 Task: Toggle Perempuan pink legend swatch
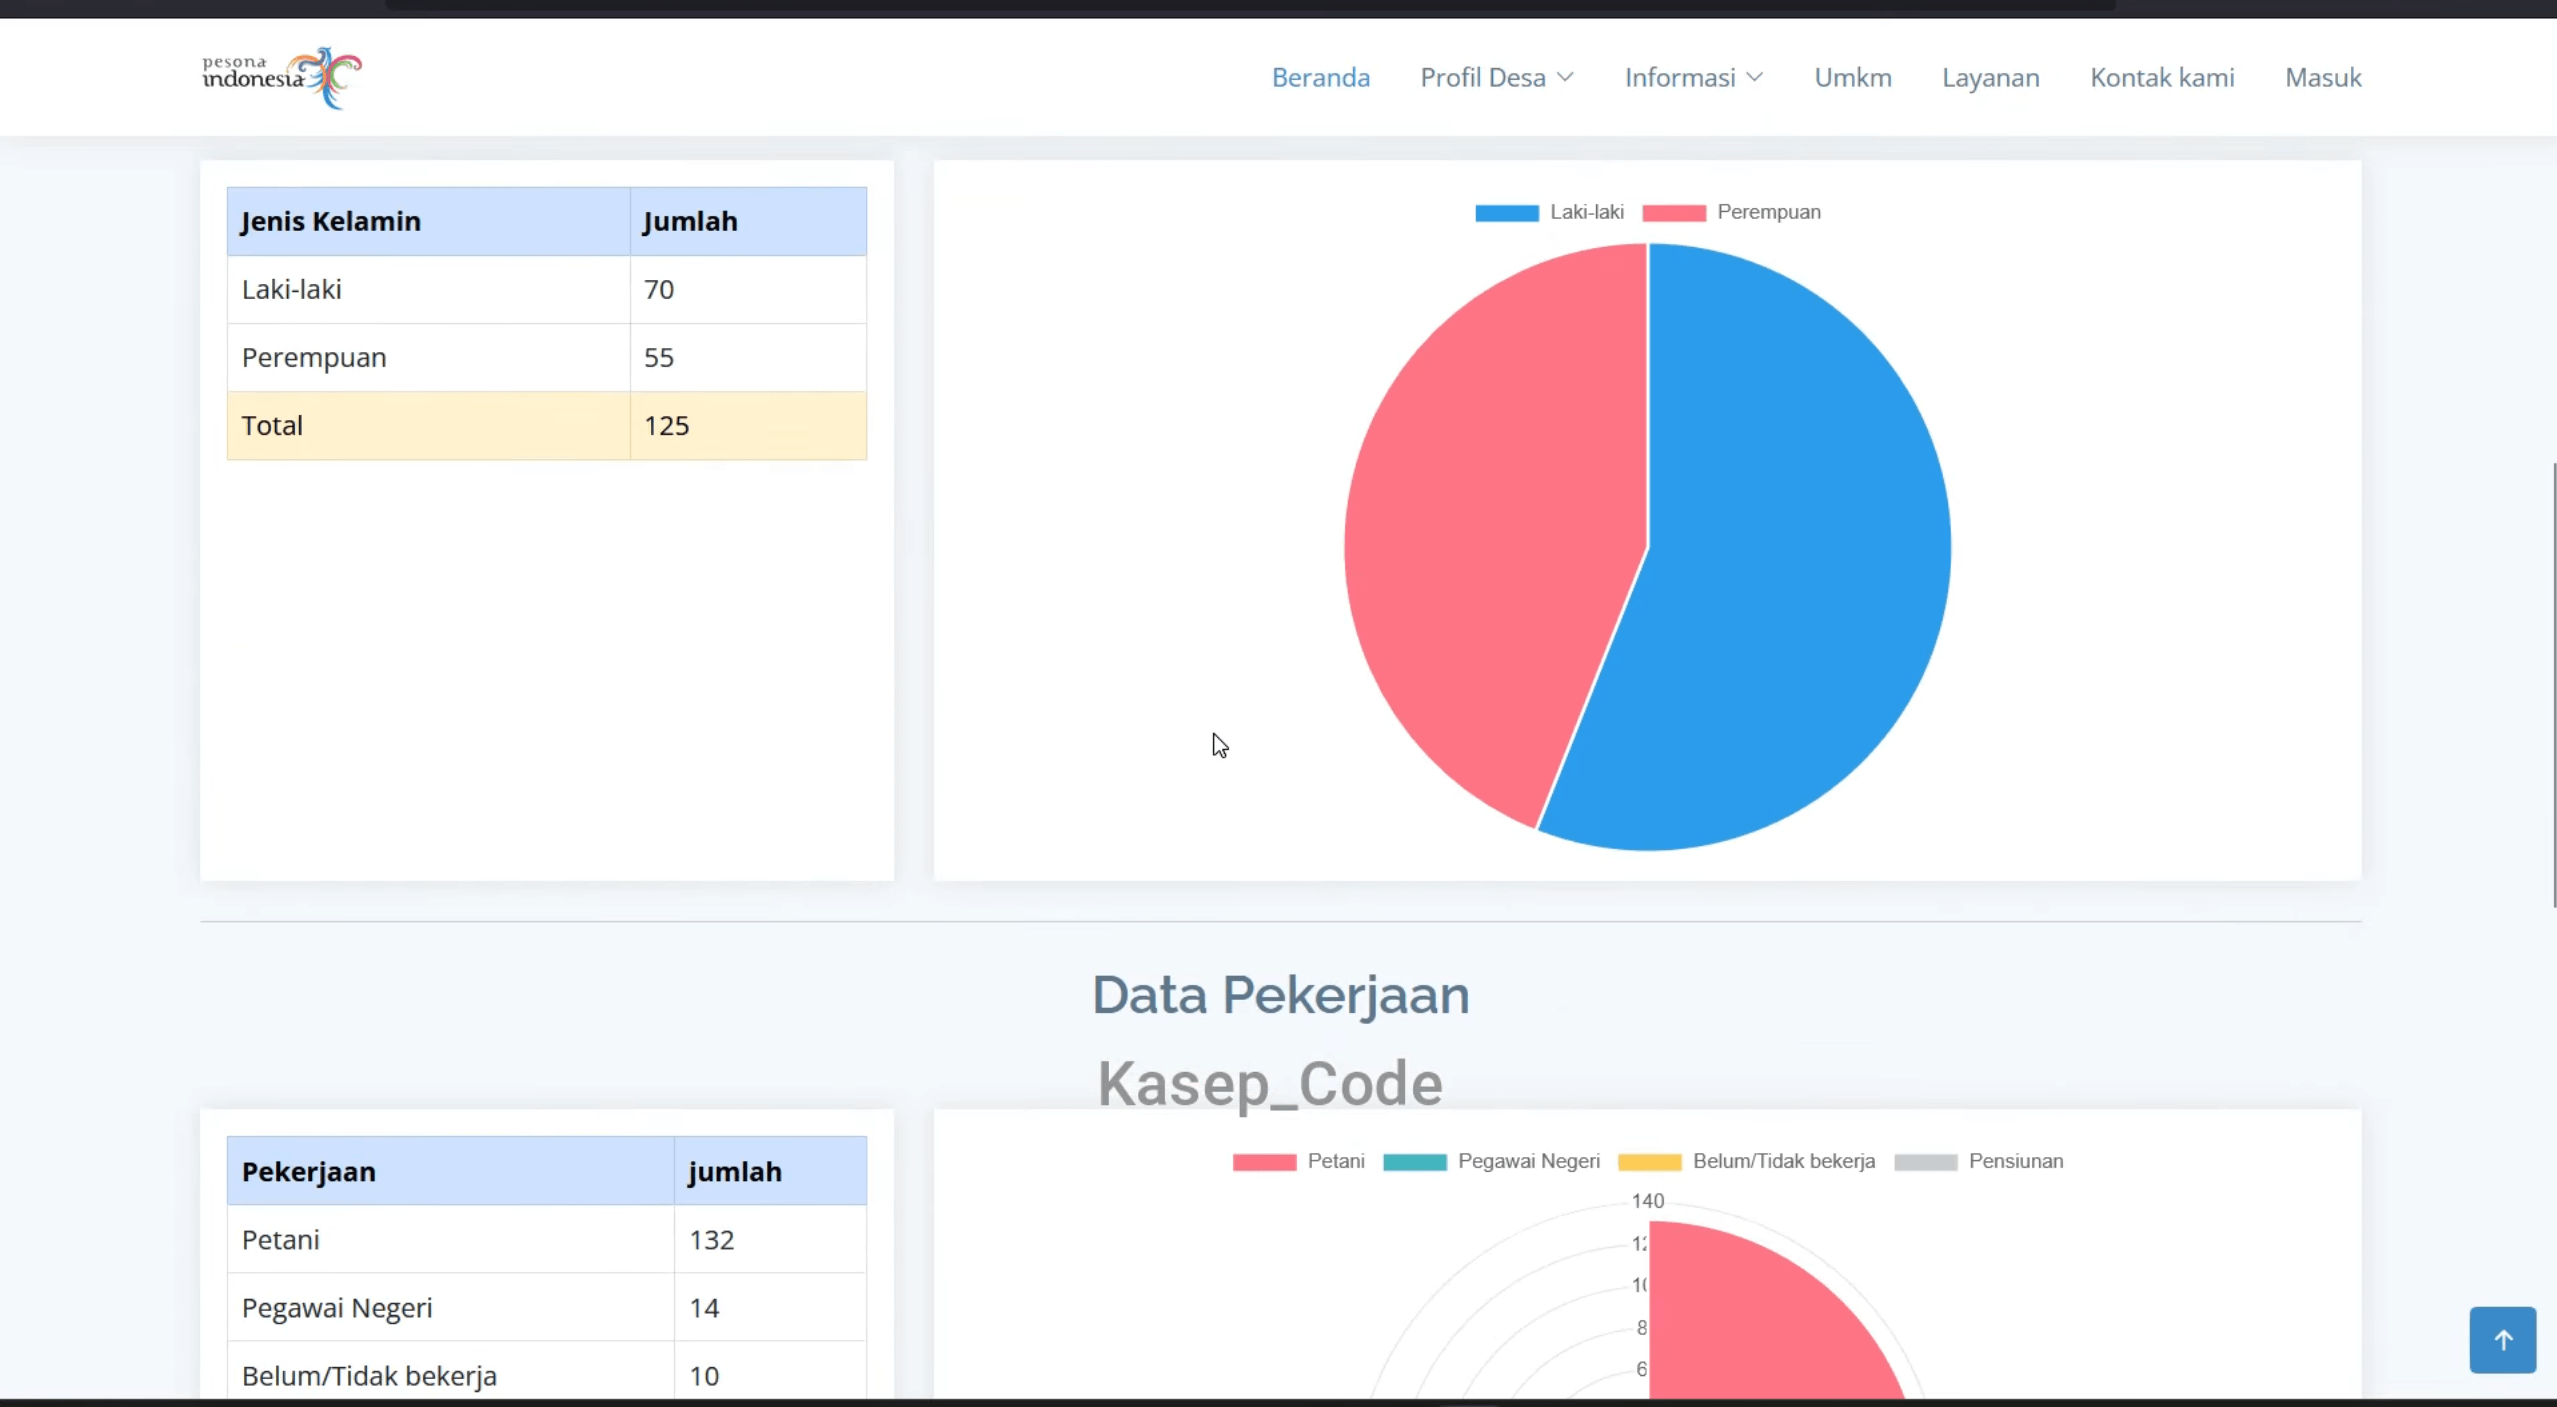(1673, 212)
